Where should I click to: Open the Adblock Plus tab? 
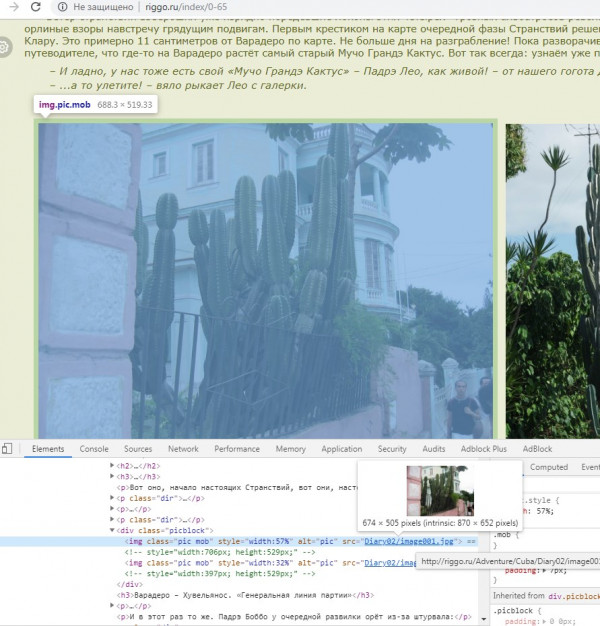pyautogui.click(x=483, y=449)
